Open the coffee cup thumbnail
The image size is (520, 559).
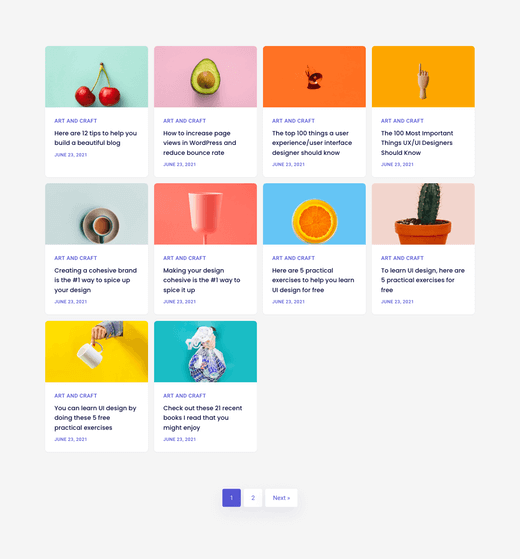point(97,214)
